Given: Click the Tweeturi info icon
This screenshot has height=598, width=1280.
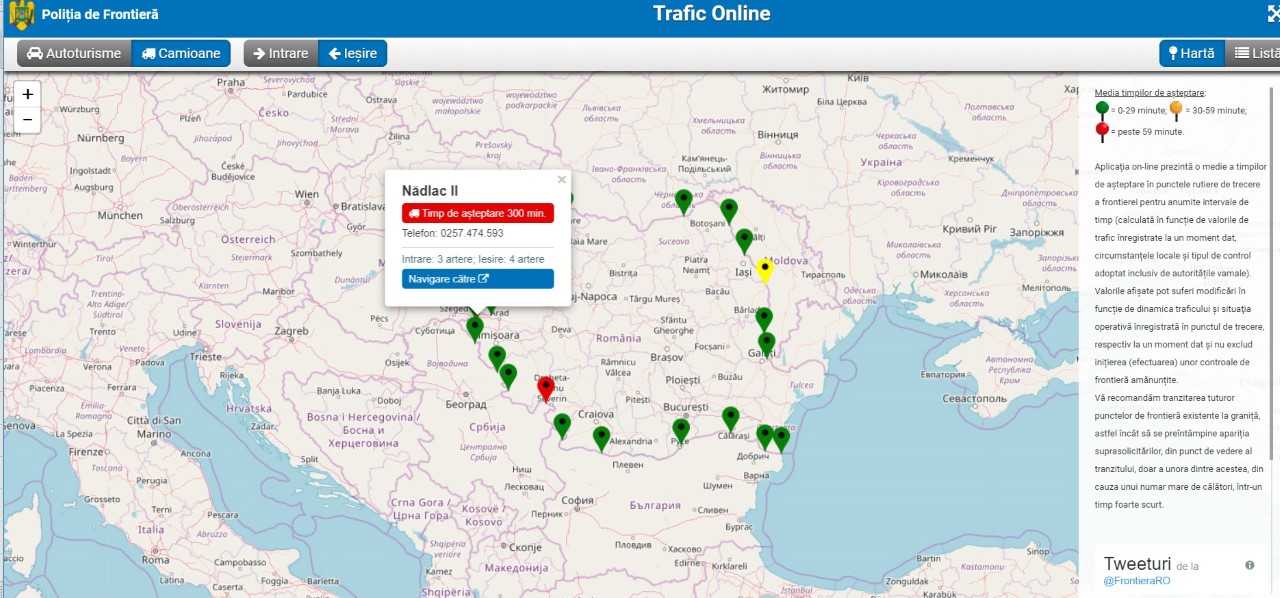Looking at the screenshot, I should (1249, 565).
